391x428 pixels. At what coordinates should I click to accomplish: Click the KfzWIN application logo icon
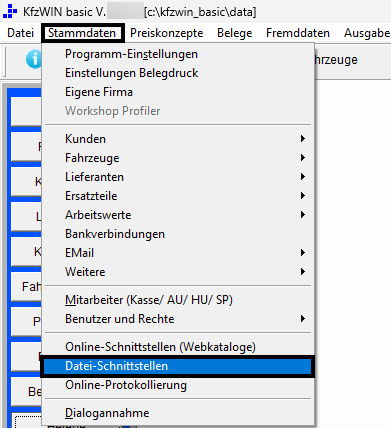tap(10, 11)
